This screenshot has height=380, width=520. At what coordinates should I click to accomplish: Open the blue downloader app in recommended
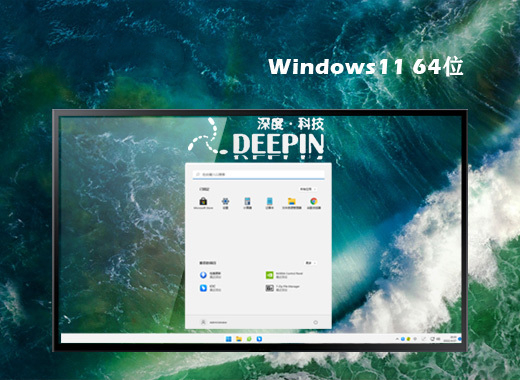click(210, 275)
